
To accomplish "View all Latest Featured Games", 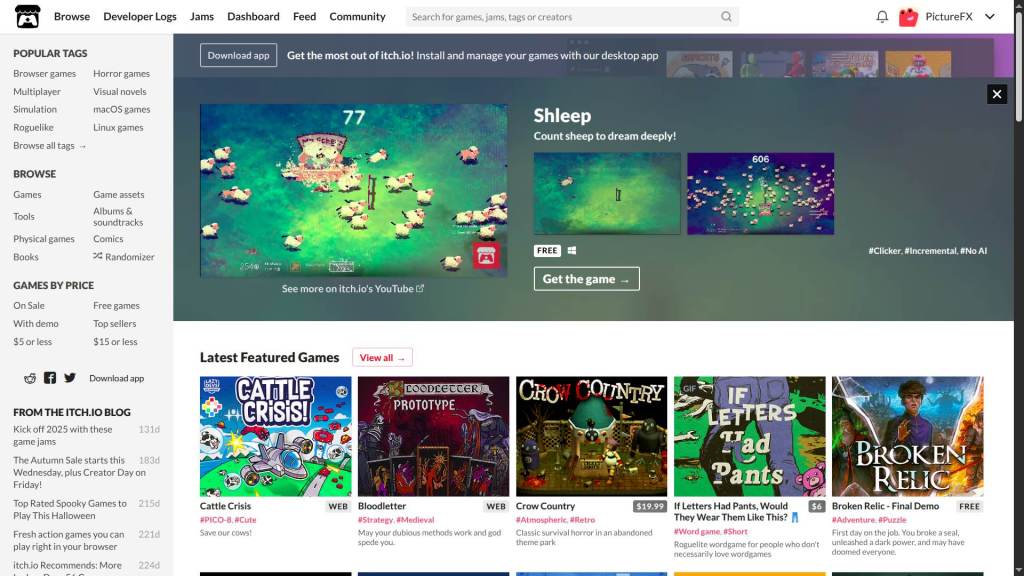I will point(382,357).
